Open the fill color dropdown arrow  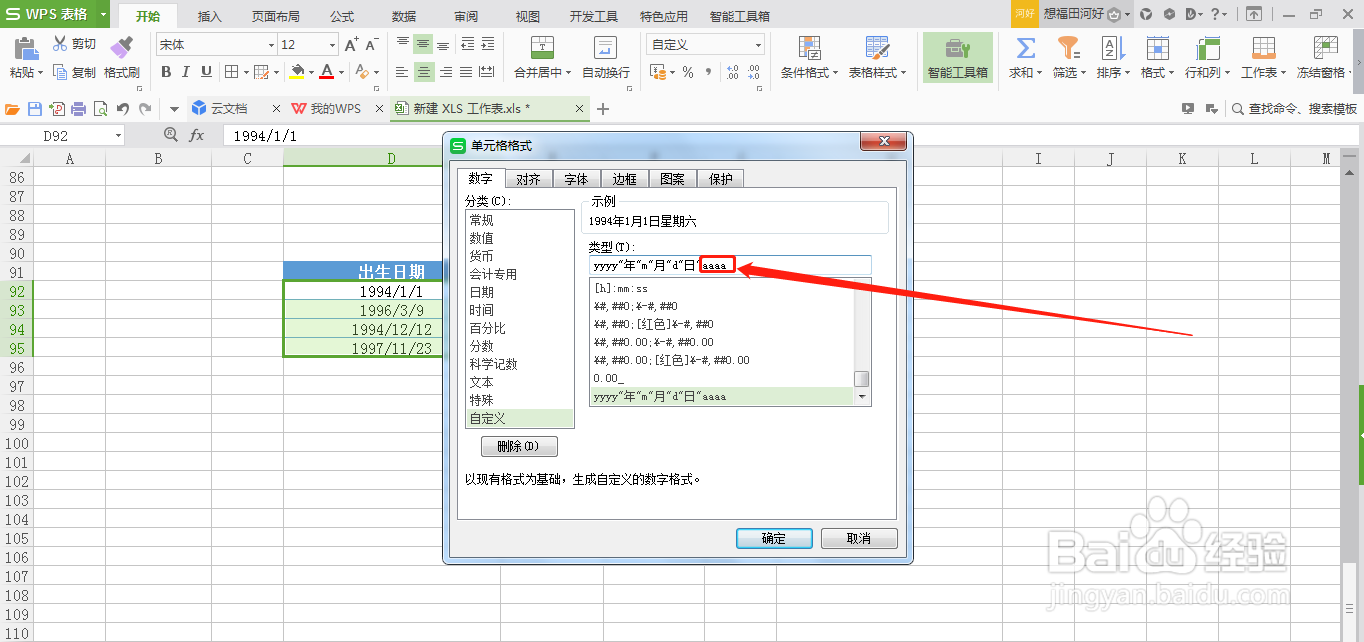pyautogui.click(x=311, y=72)
